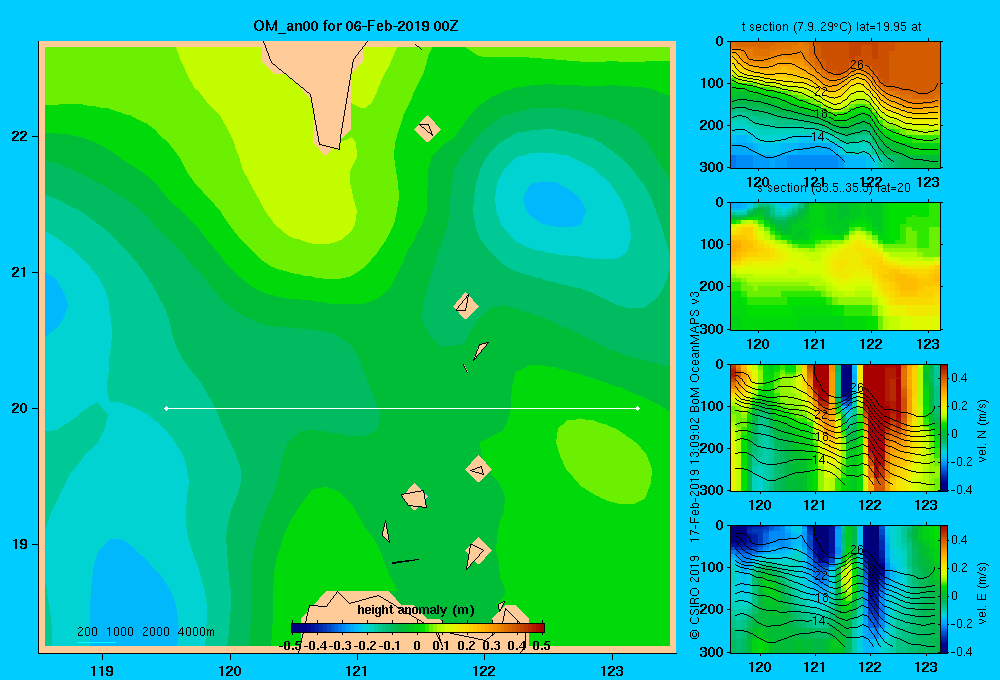Click the vel. N color scale bar

(x=945, y=427)
